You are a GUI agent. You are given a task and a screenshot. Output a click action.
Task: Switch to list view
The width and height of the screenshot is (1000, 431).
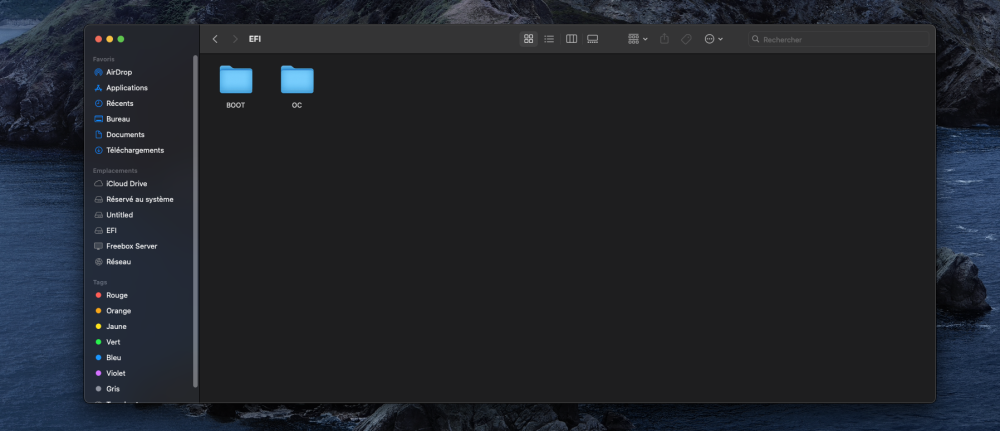point(549,39)
